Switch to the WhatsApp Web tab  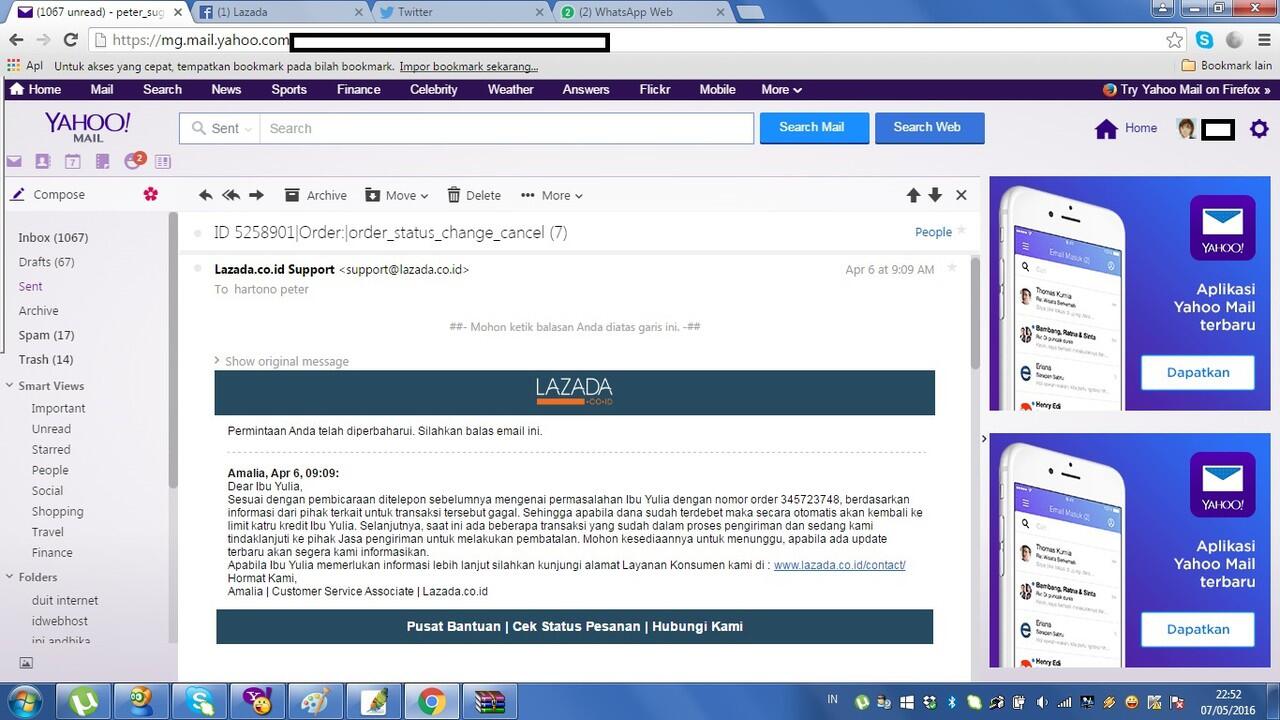[x=638, y=12]
